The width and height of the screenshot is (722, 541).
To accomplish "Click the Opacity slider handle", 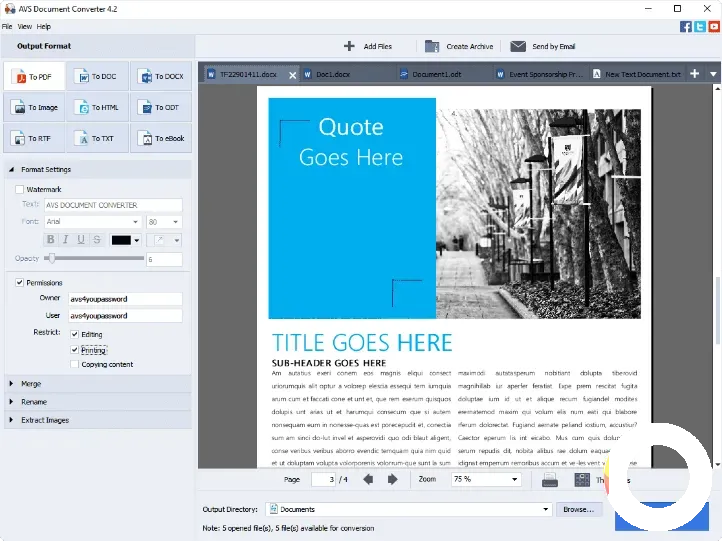I will [x=52, y=258].
